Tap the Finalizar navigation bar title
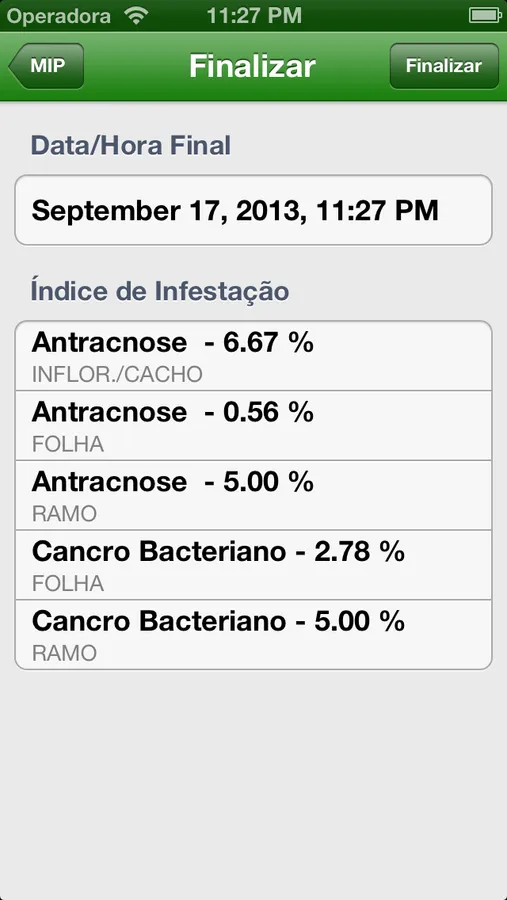The height and width of the screenshot is (900, 507). [x=253, y=66]
